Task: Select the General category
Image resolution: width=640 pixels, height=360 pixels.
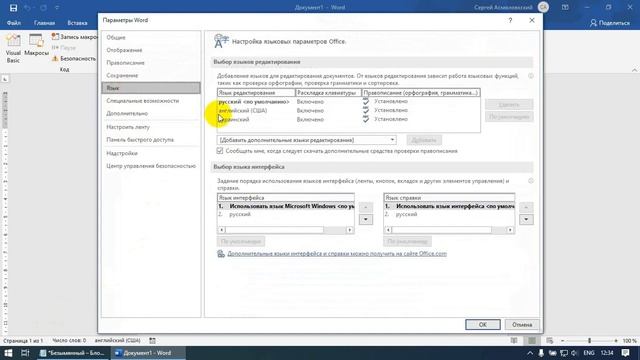Action: (151, 38)
